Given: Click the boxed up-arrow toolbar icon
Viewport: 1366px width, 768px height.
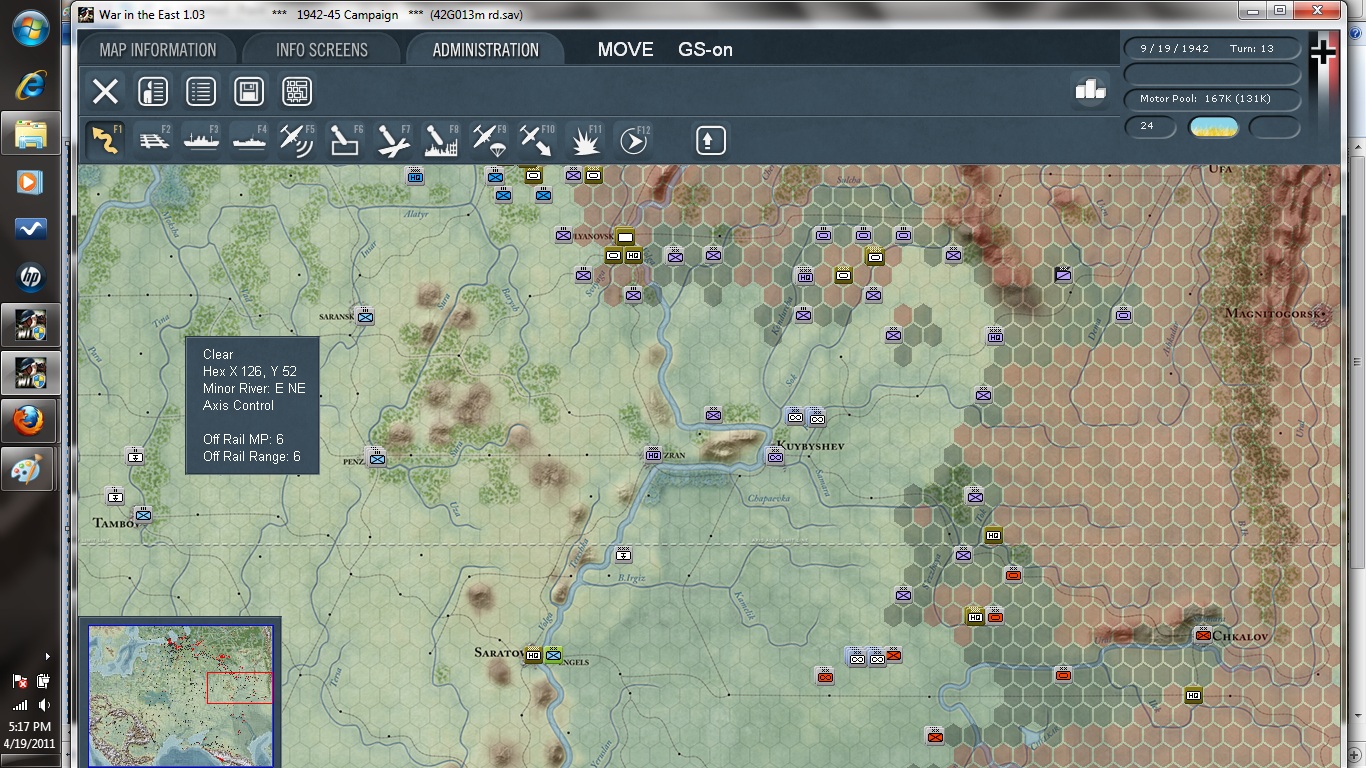Looking at the screenshot, I should coord(710,141).
